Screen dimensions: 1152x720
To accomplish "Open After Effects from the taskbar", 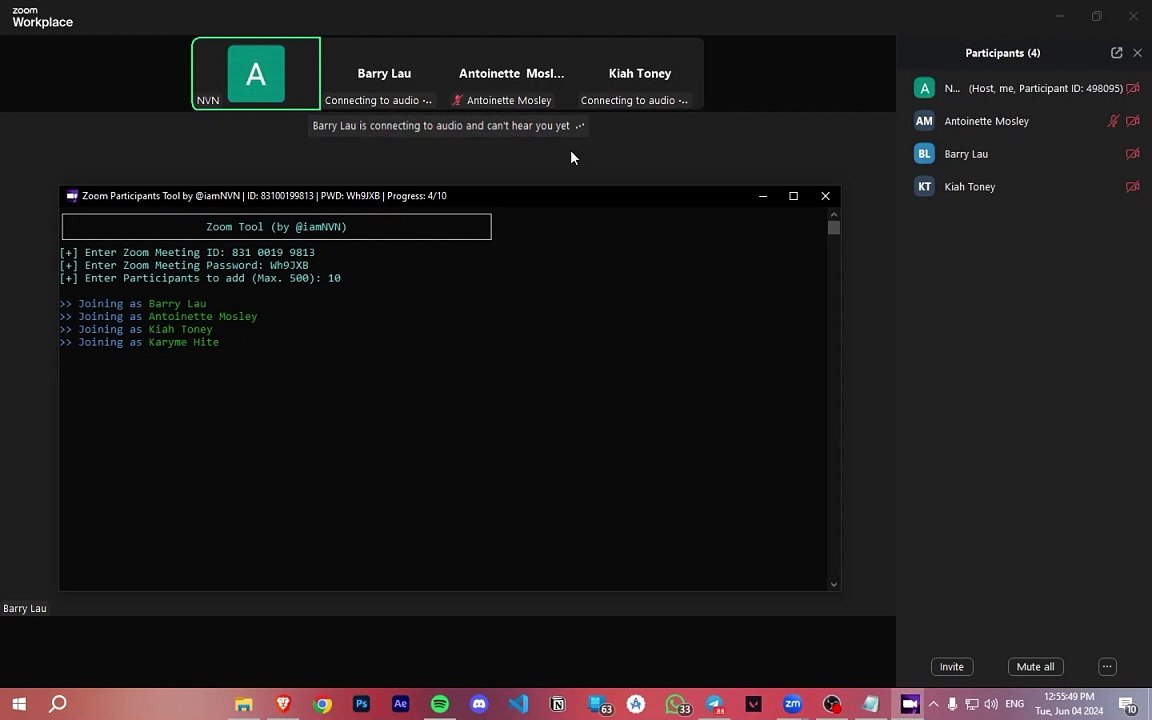I will 400,704.
